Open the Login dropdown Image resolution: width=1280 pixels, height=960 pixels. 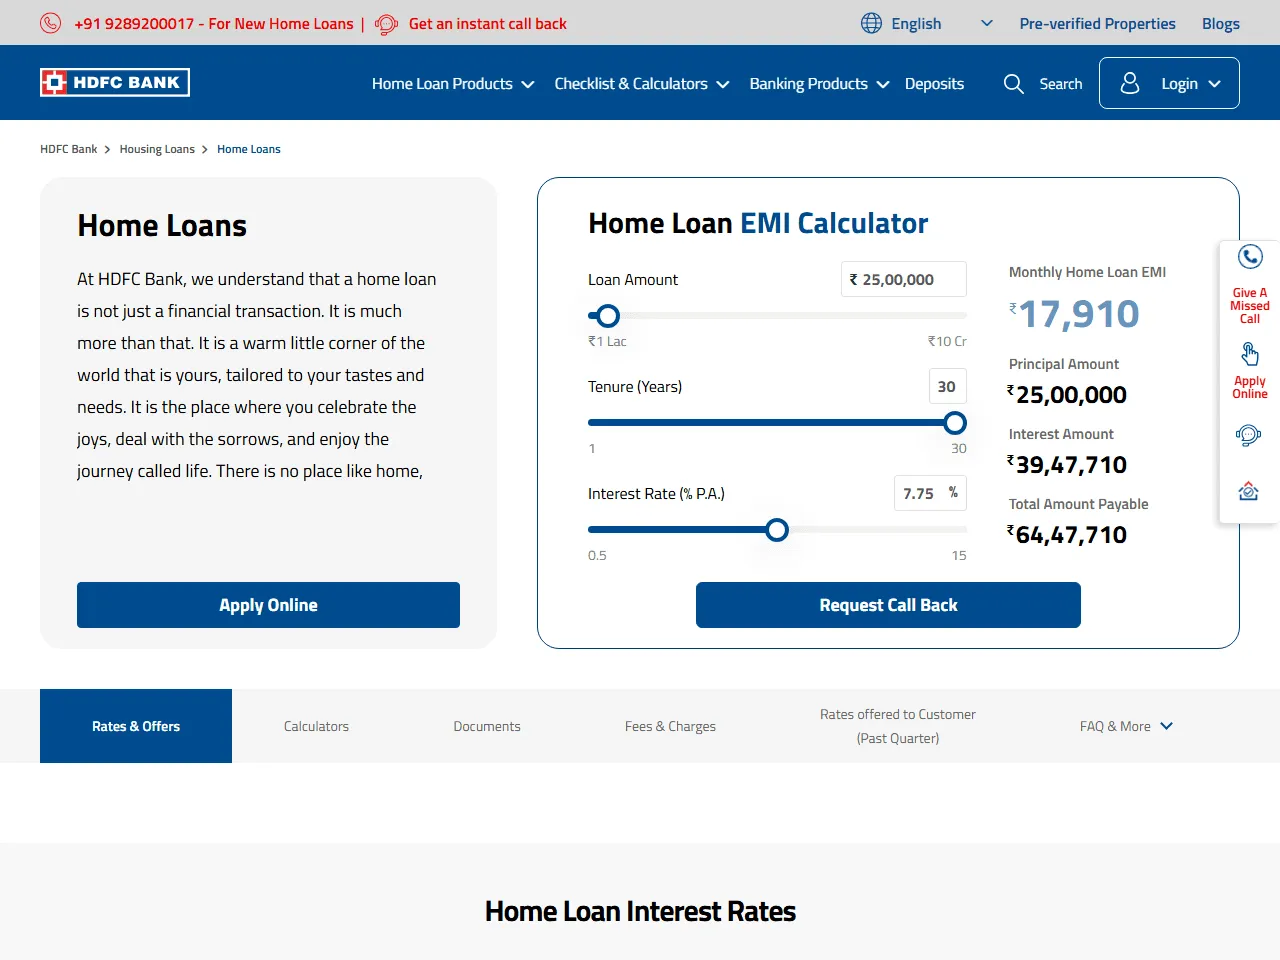pyautogui.click(x=1169, y=83)
